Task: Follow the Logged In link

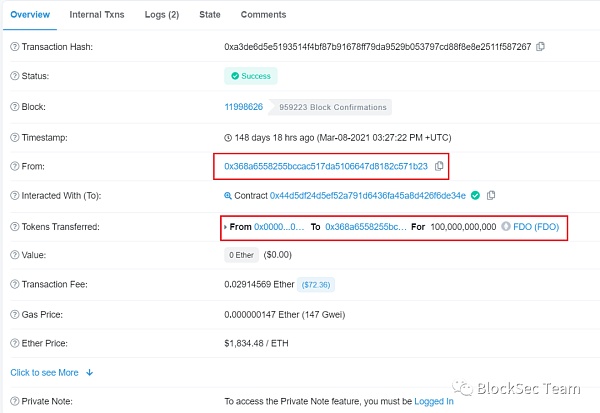Action: coord(435,401)
